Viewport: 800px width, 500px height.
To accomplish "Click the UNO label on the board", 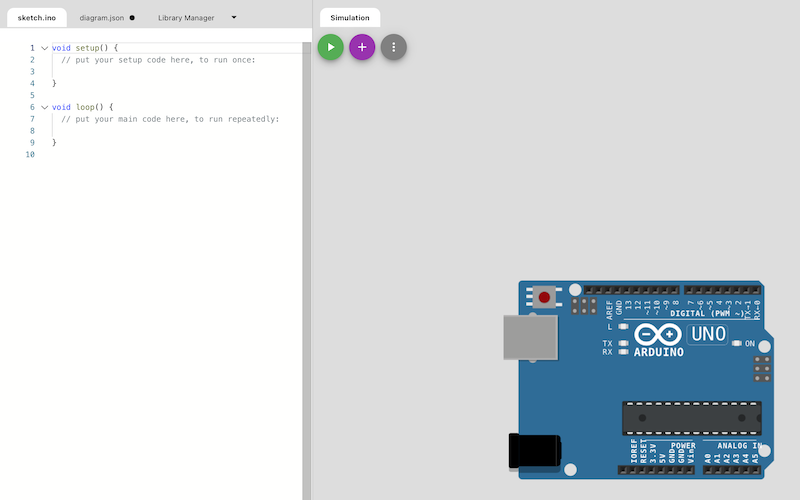I will tap(708, 334).
